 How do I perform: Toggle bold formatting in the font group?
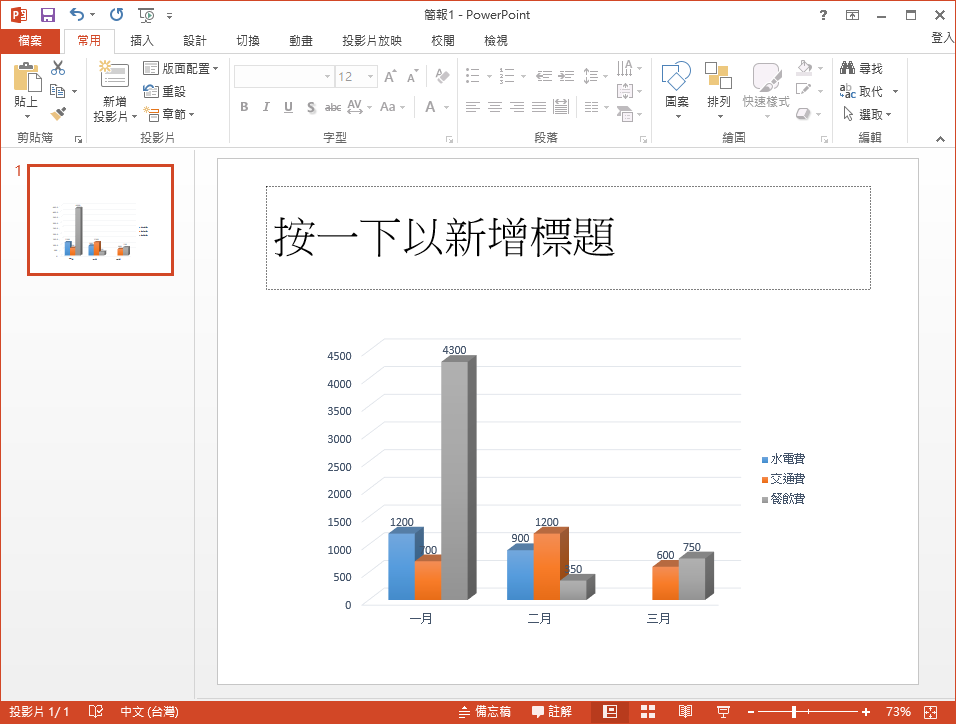(243, 107)
